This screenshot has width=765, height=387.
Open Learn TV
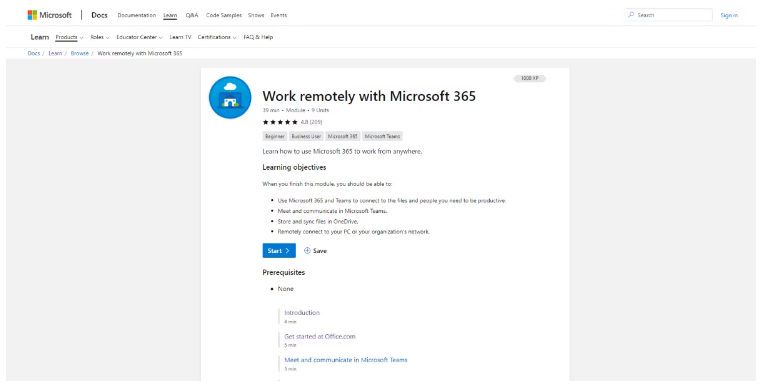click(x=181, y=37)
